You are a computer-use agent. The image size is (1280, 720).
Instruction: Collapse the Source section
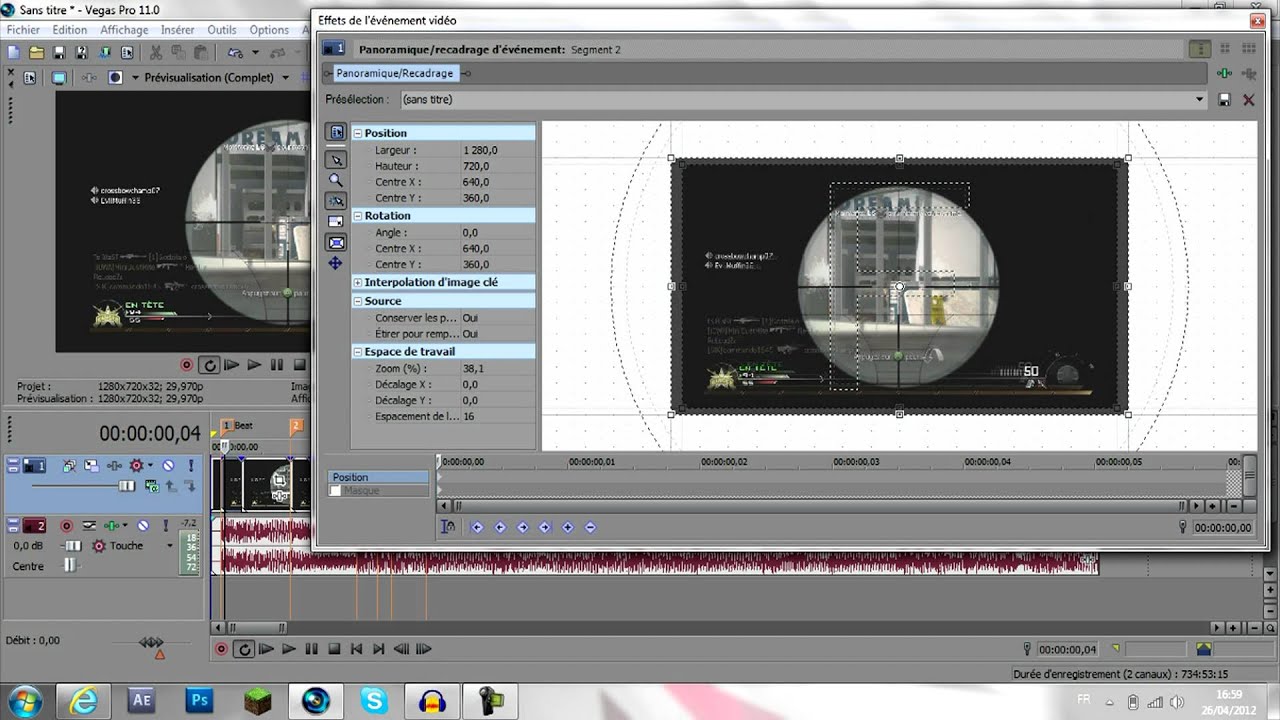tap(358, 301)
